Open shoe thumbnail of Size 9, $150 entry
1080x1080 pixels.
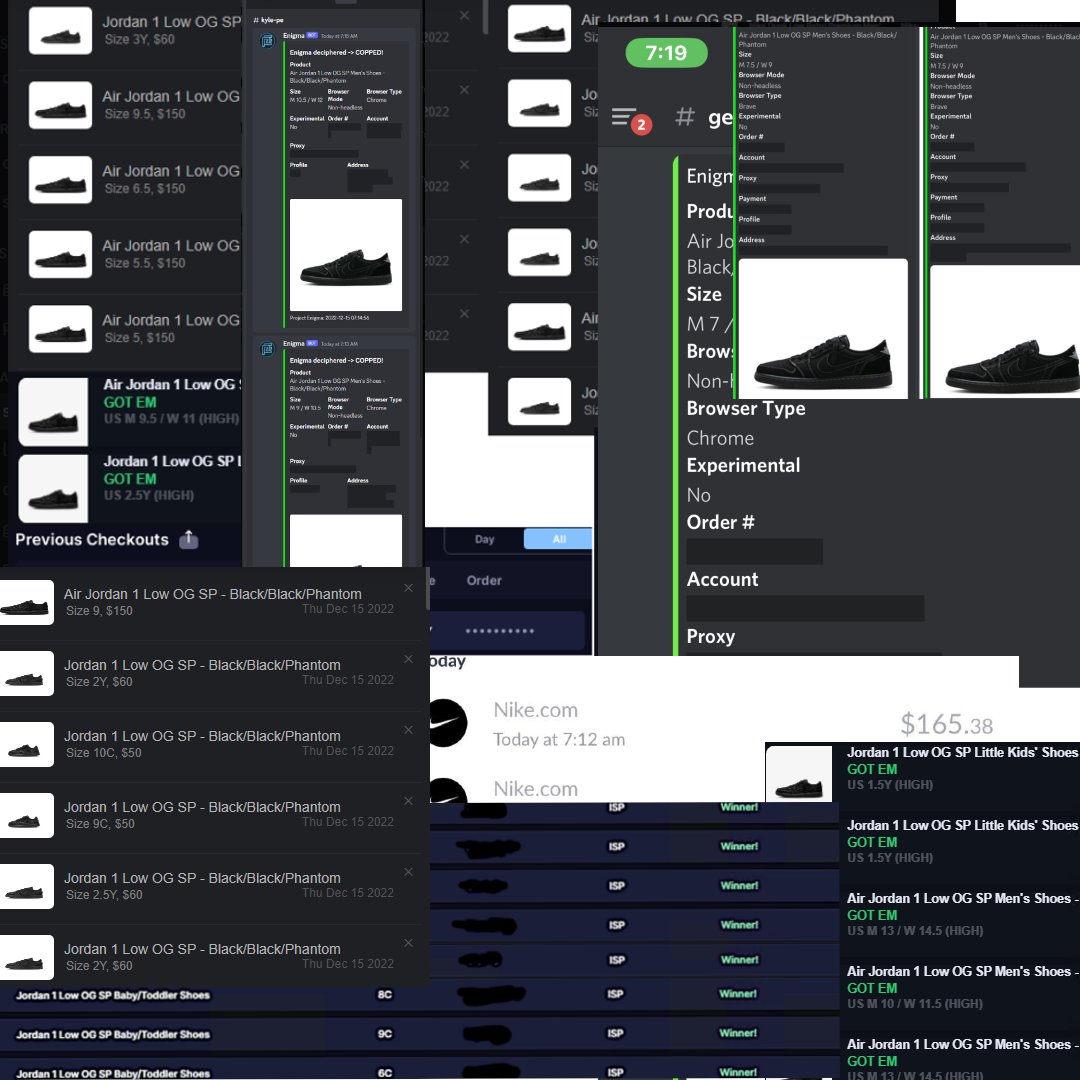click(26, 603)
